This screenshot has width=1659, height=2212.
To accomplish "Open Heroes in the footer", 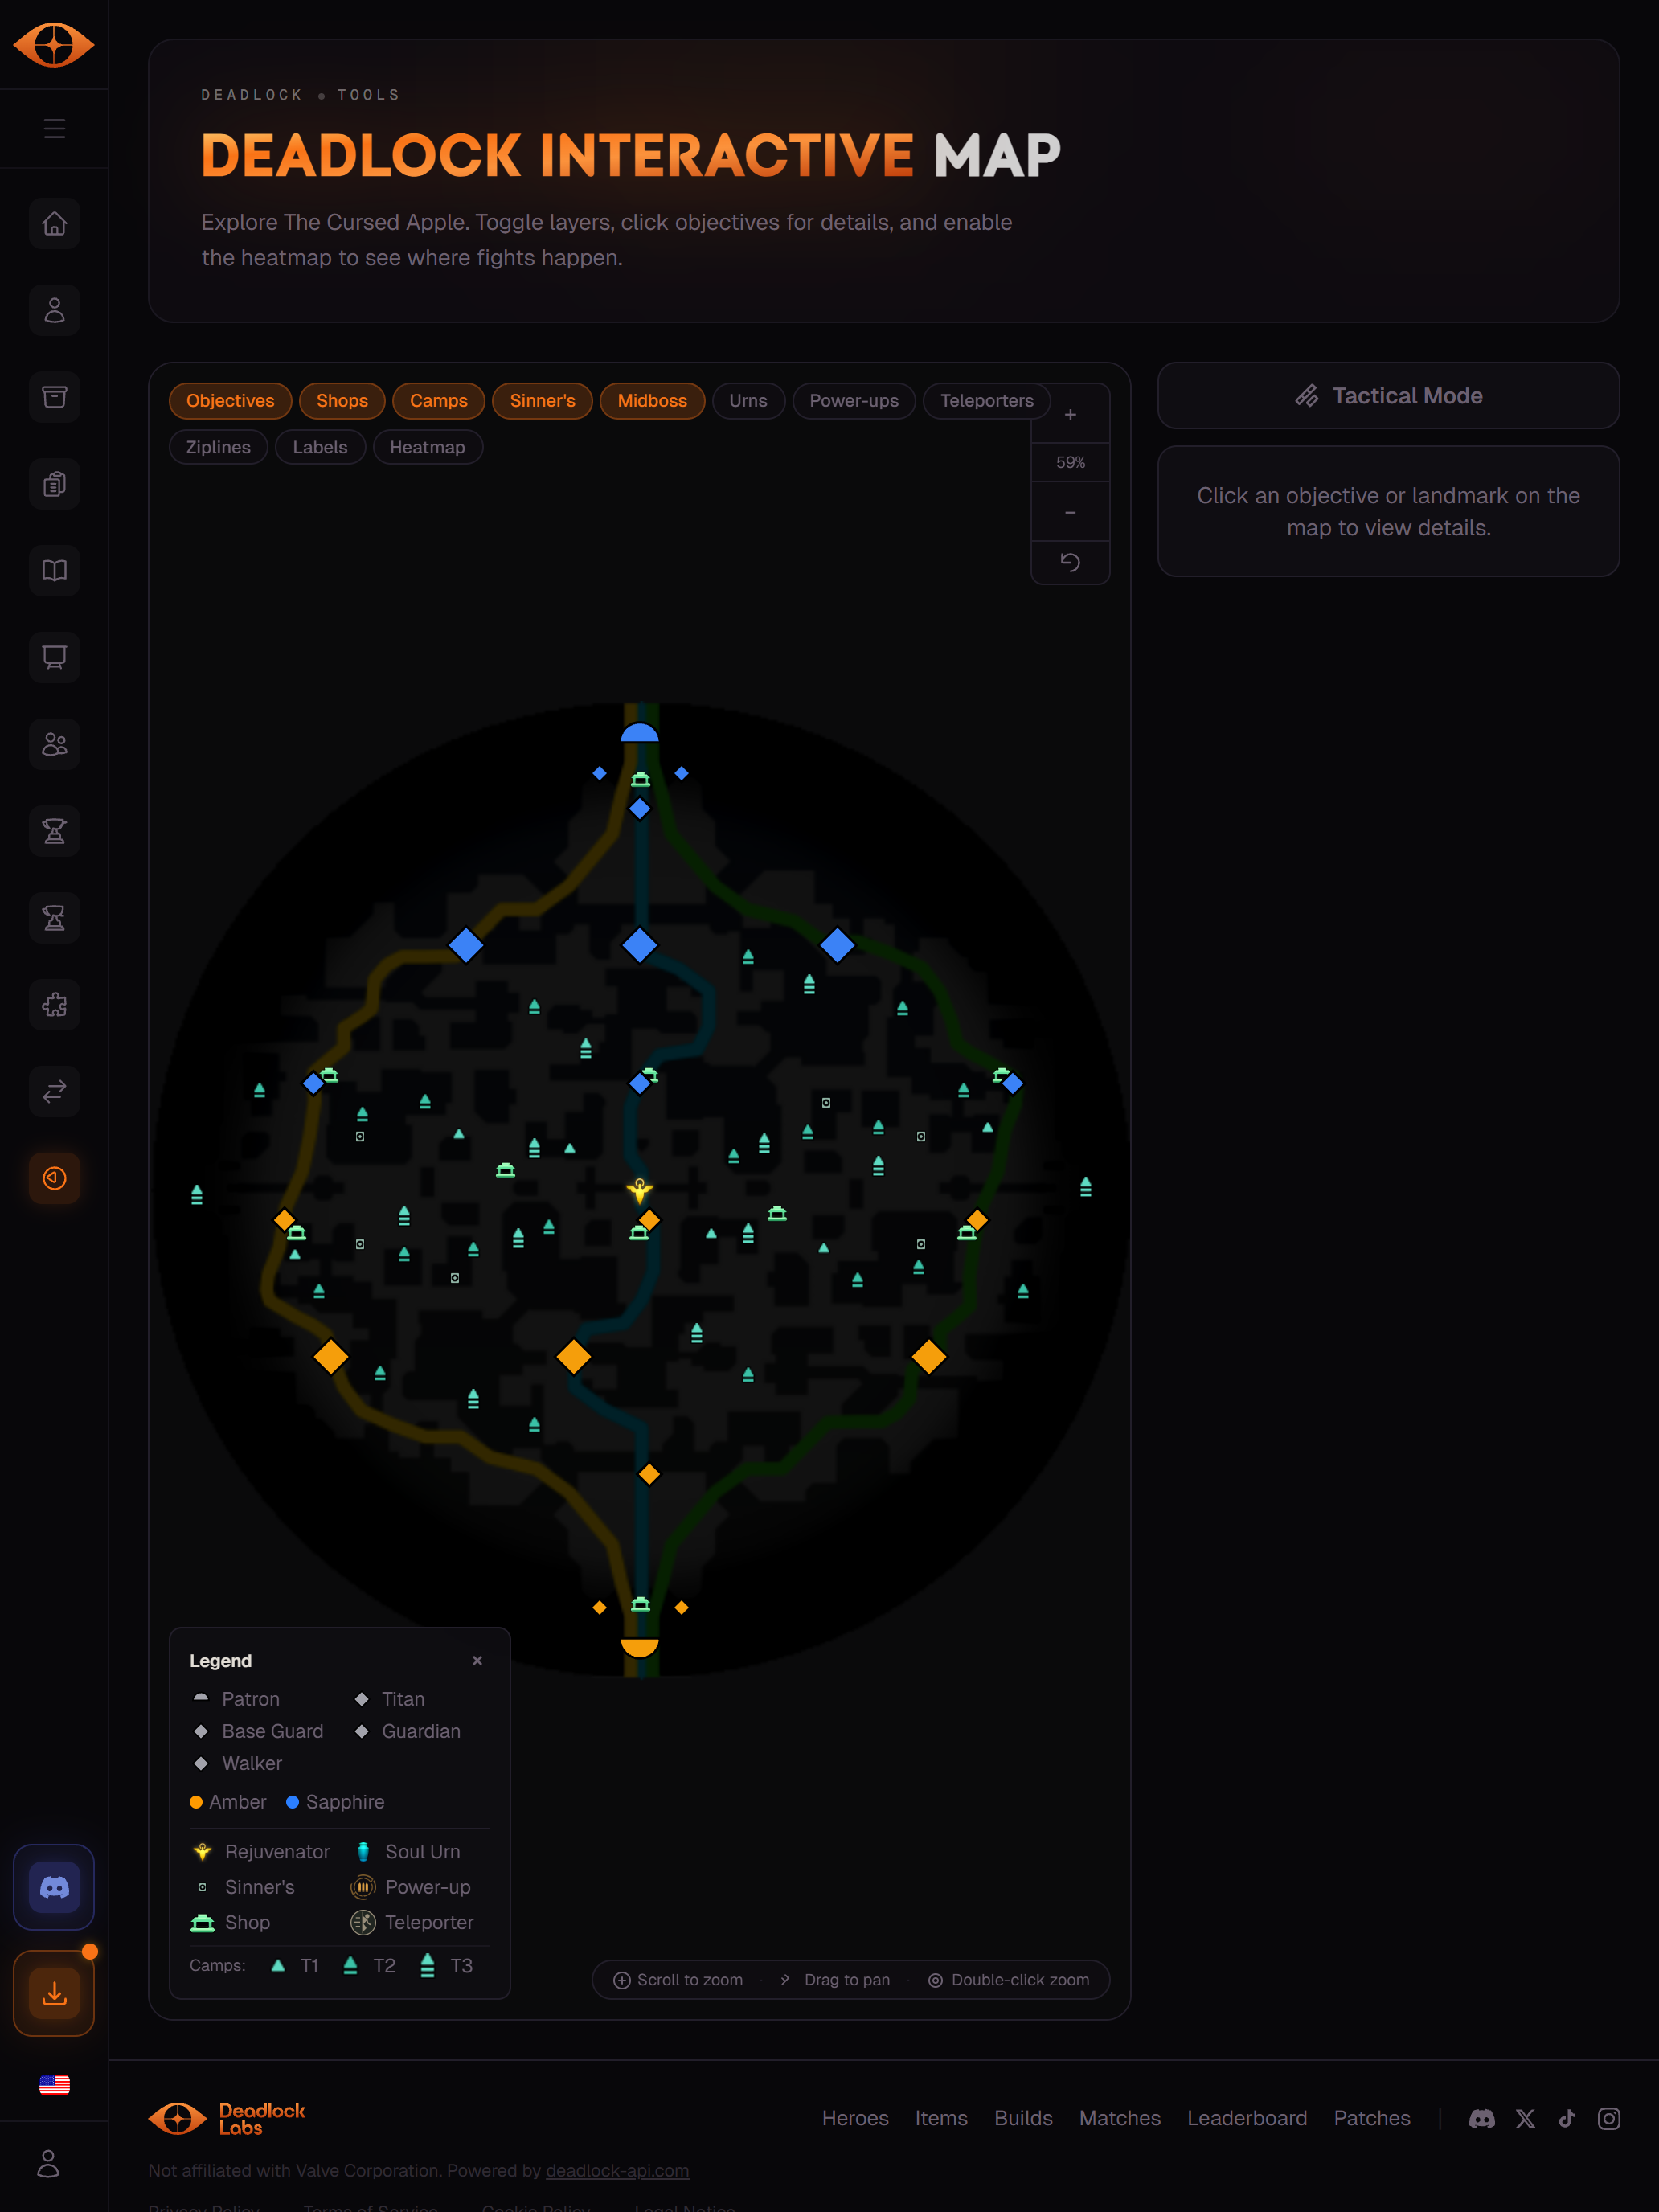I will pos(855,2118).
